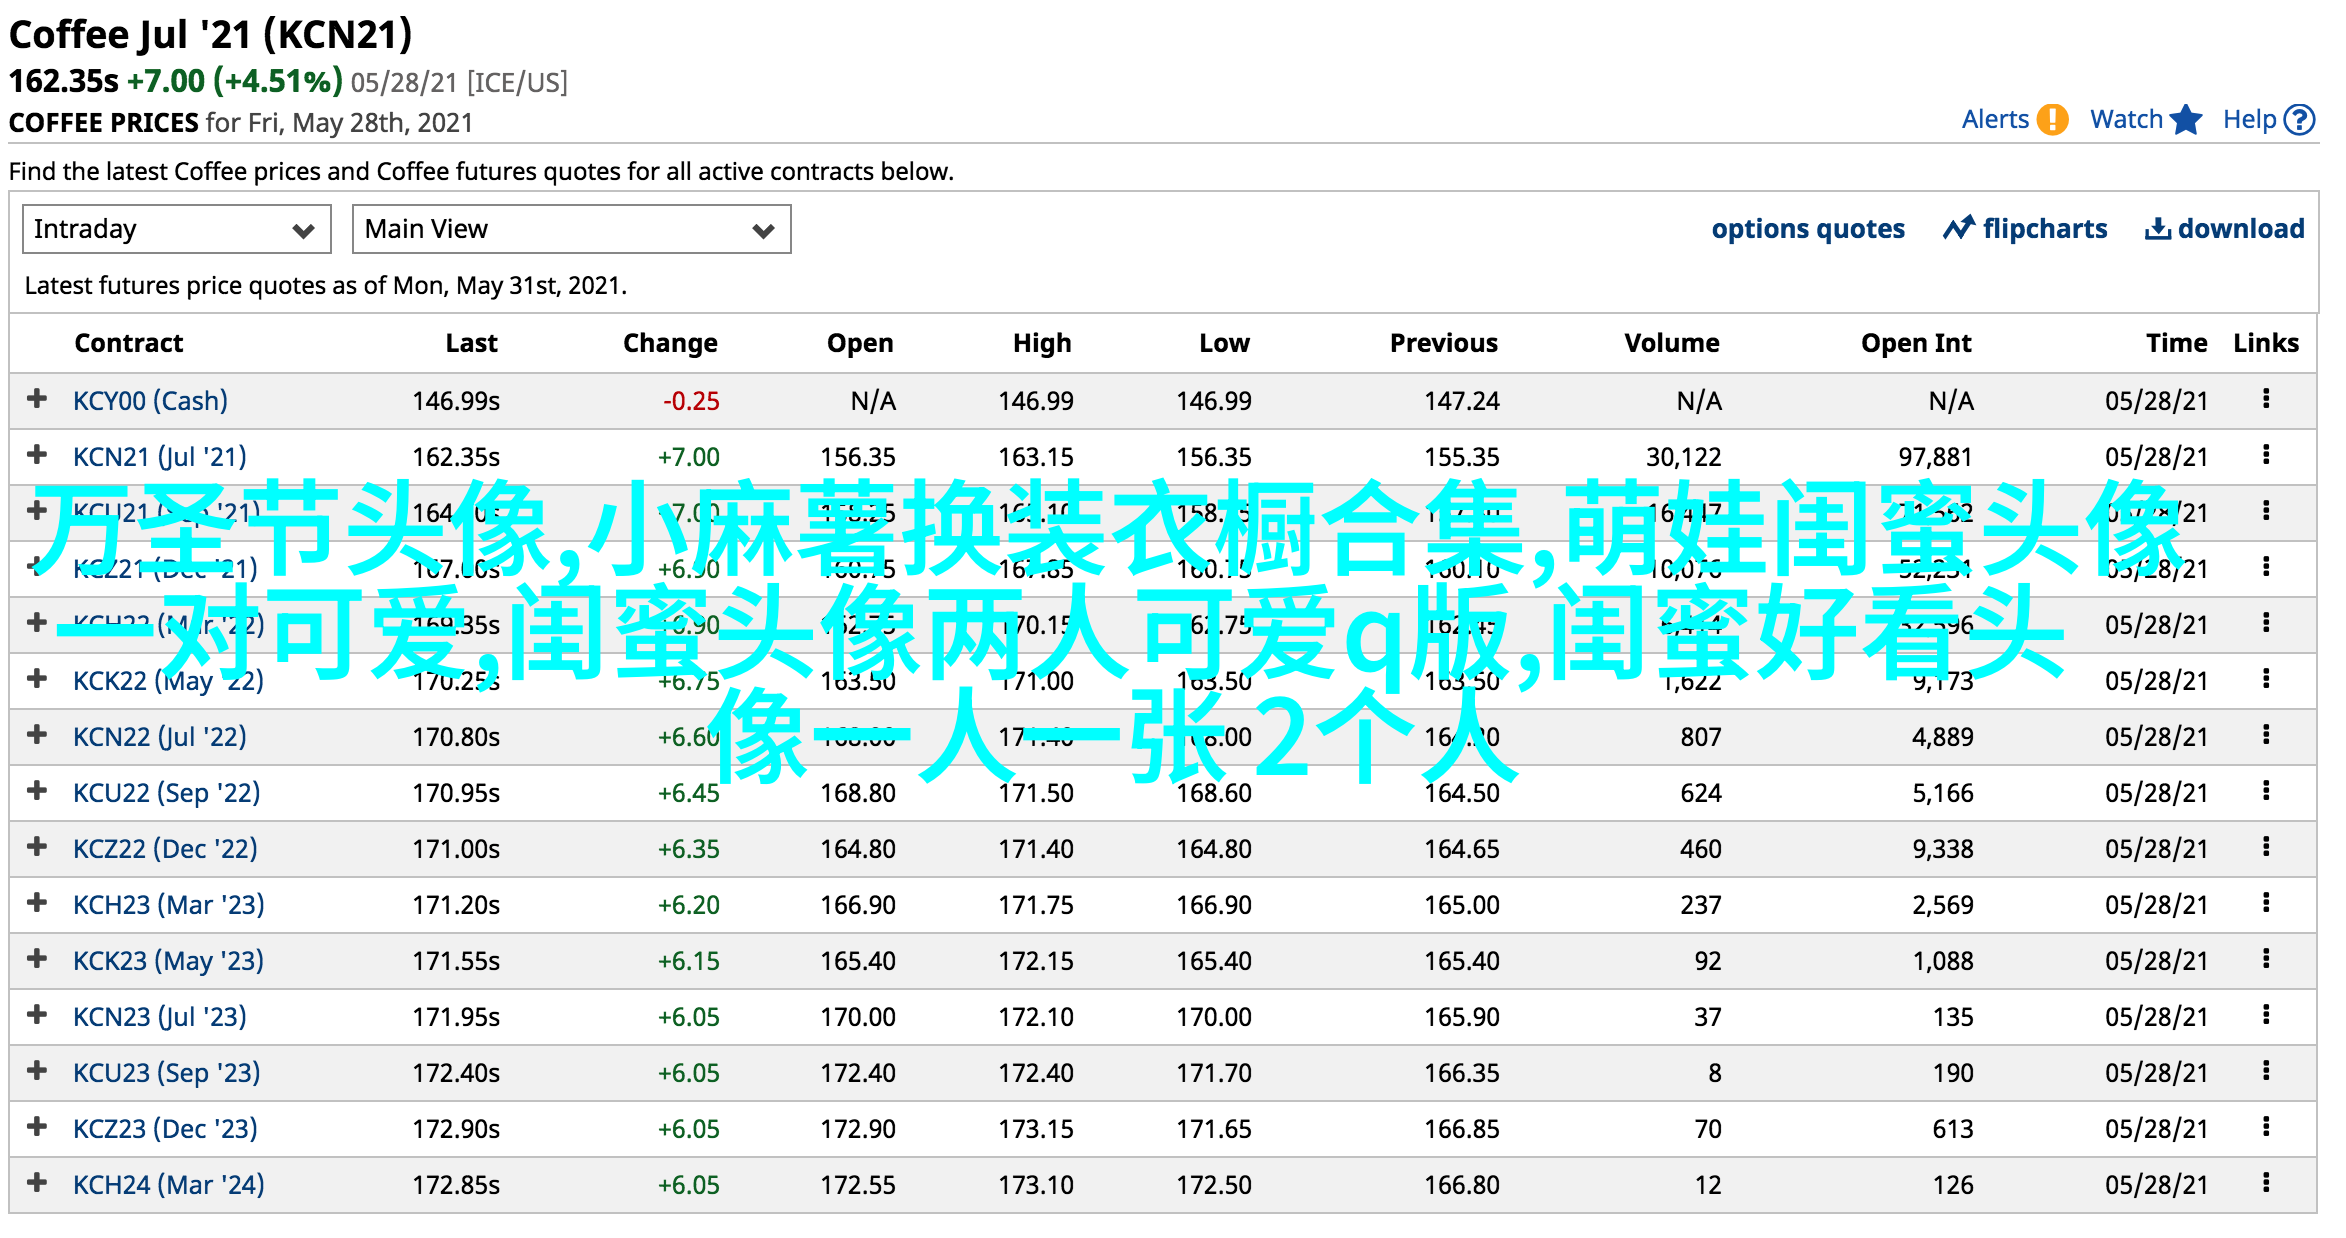Open links menu for KCH24 (Mar '24) row
This screenshot has height=1238, width=2346.
click(x=2266, y=1183)
